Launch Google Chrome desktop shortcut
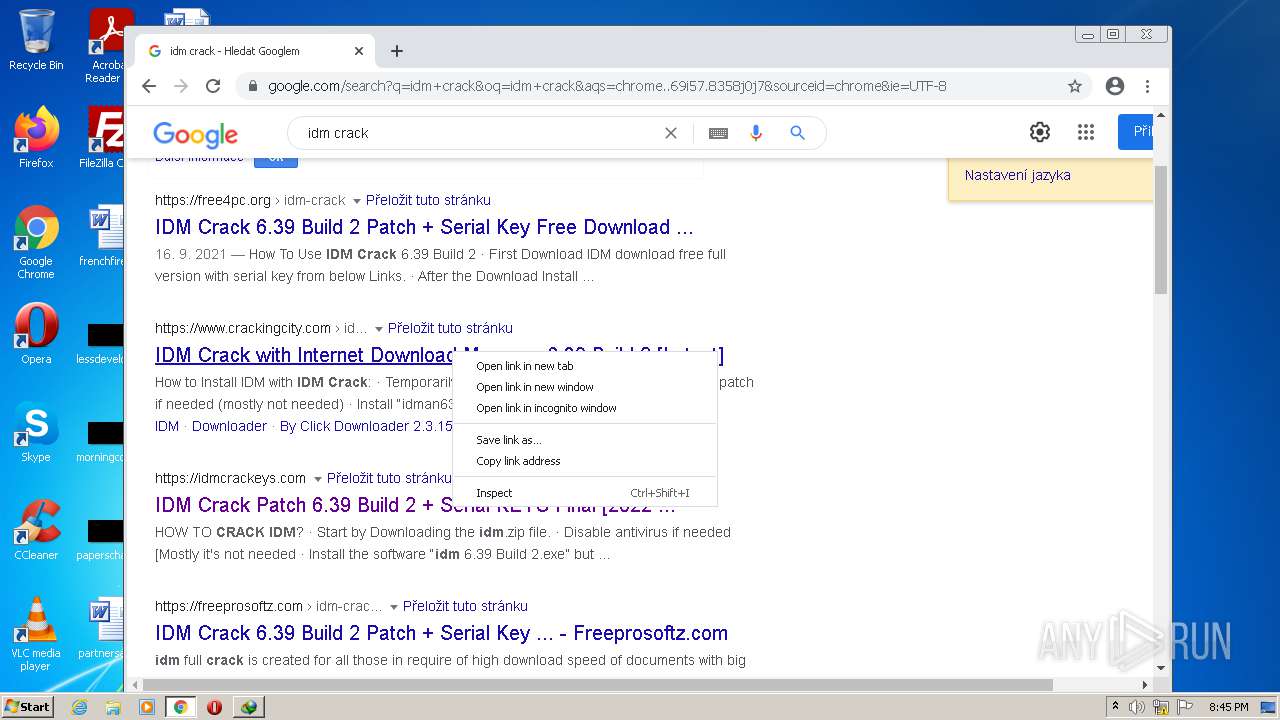This screenshot has width=1280, height=720. [36, 243]
